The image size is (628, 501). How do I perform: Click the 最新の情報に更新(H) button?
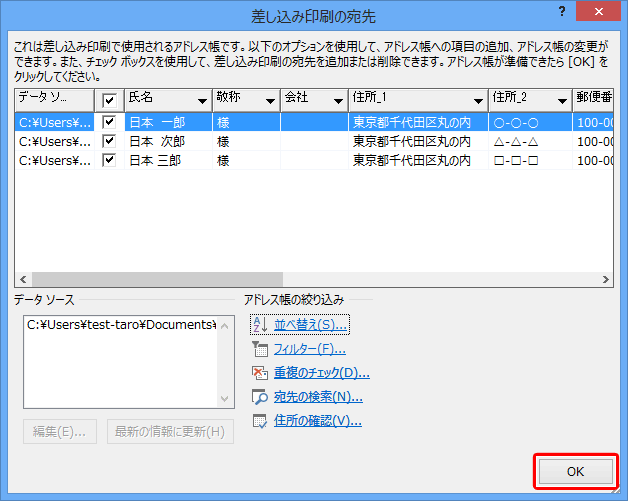point(170,431)
